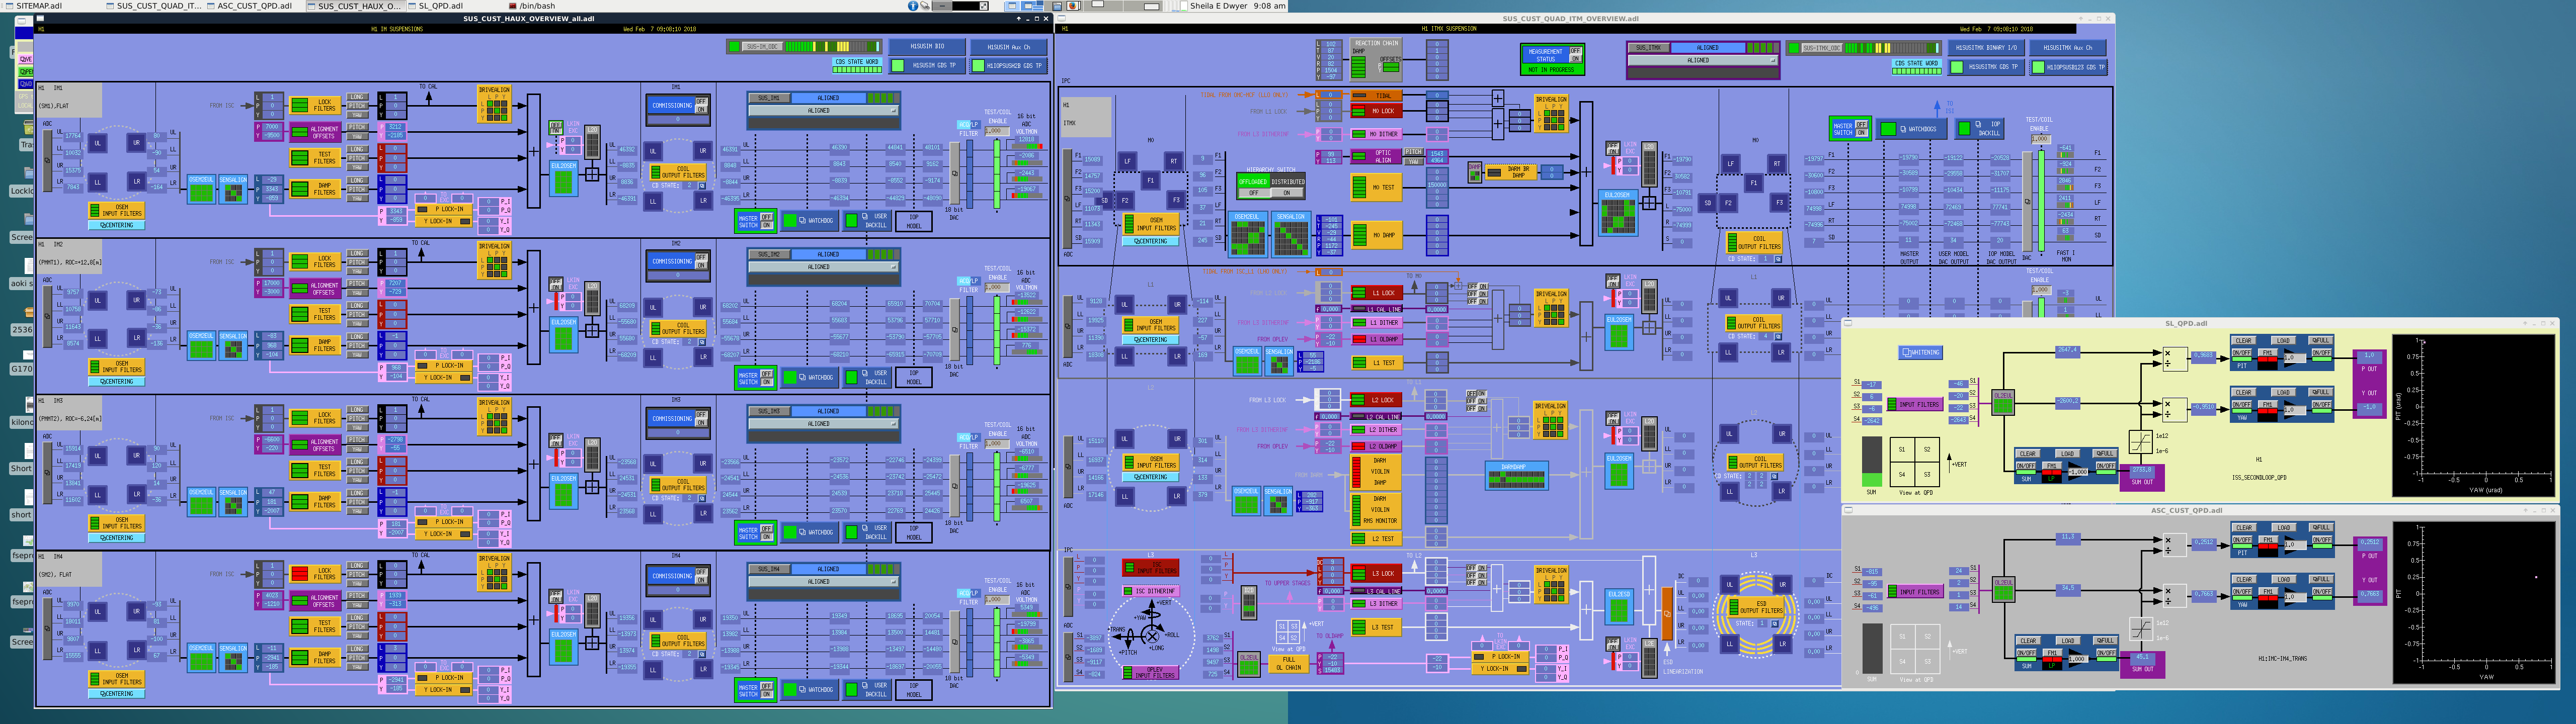Click IM1 TEST/COIL ENABLE value field
The image size is (2576, 724).
(997, 131)
